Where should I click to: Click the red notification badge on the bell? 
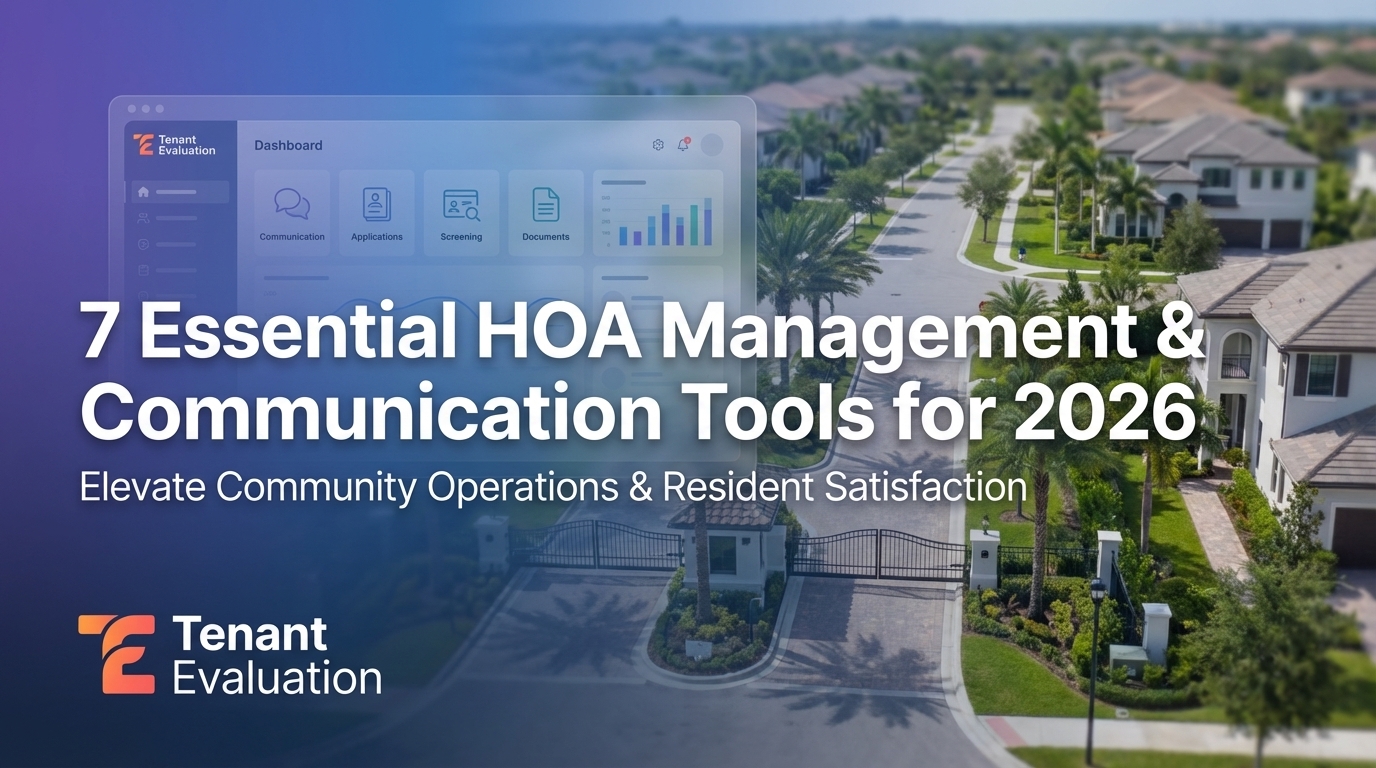pyautogui.click(x=687, y=139)
